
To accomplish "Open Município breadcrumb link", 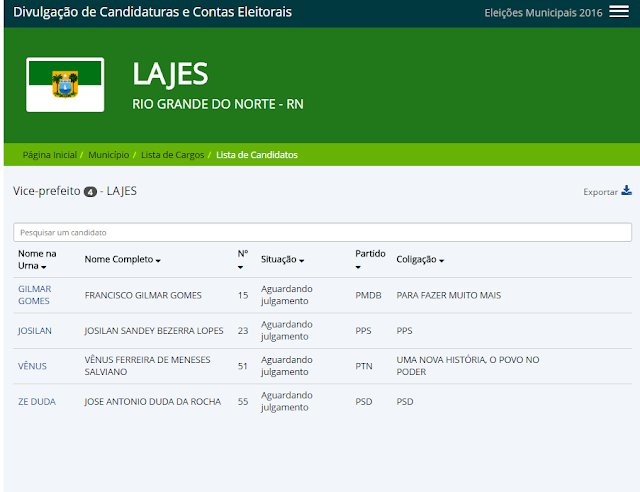I will pyautogui.click(x=109, y=155).
